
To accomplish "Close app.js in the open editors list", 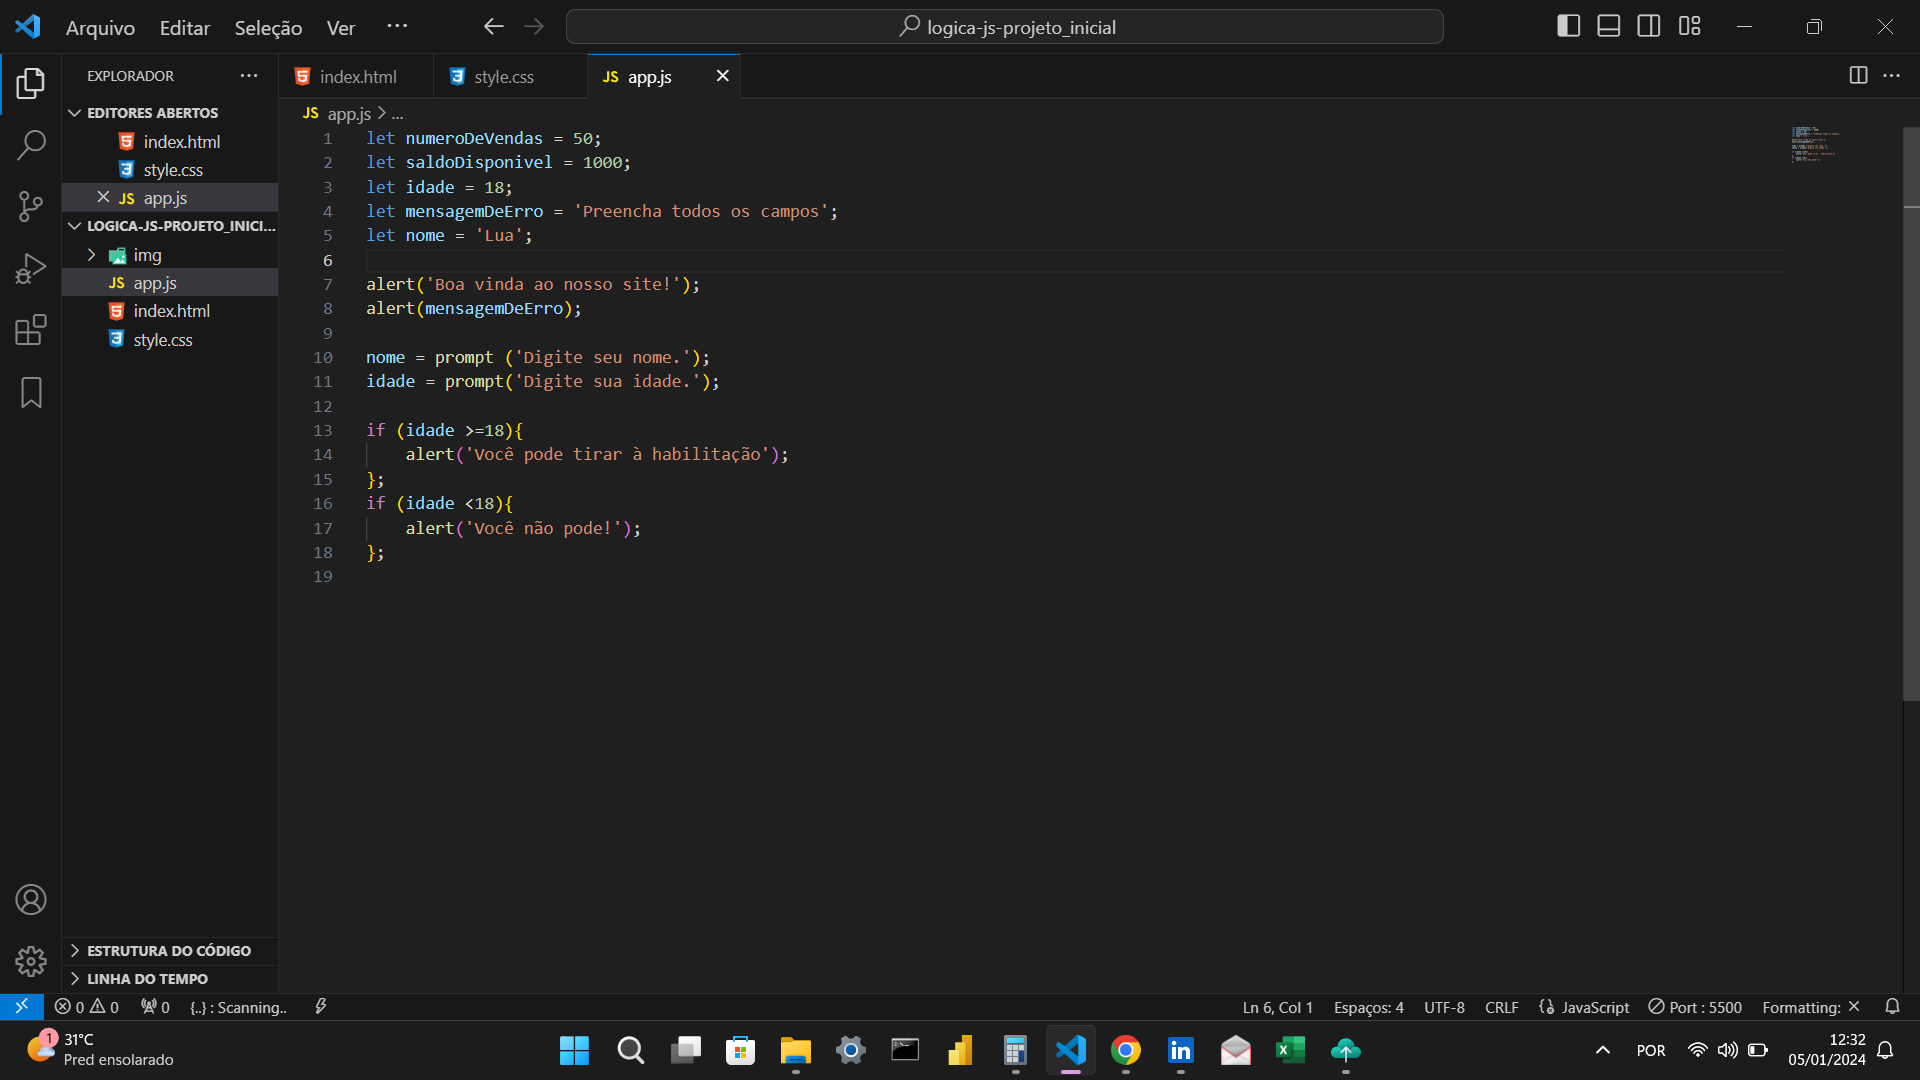I will tap(103, 198).
